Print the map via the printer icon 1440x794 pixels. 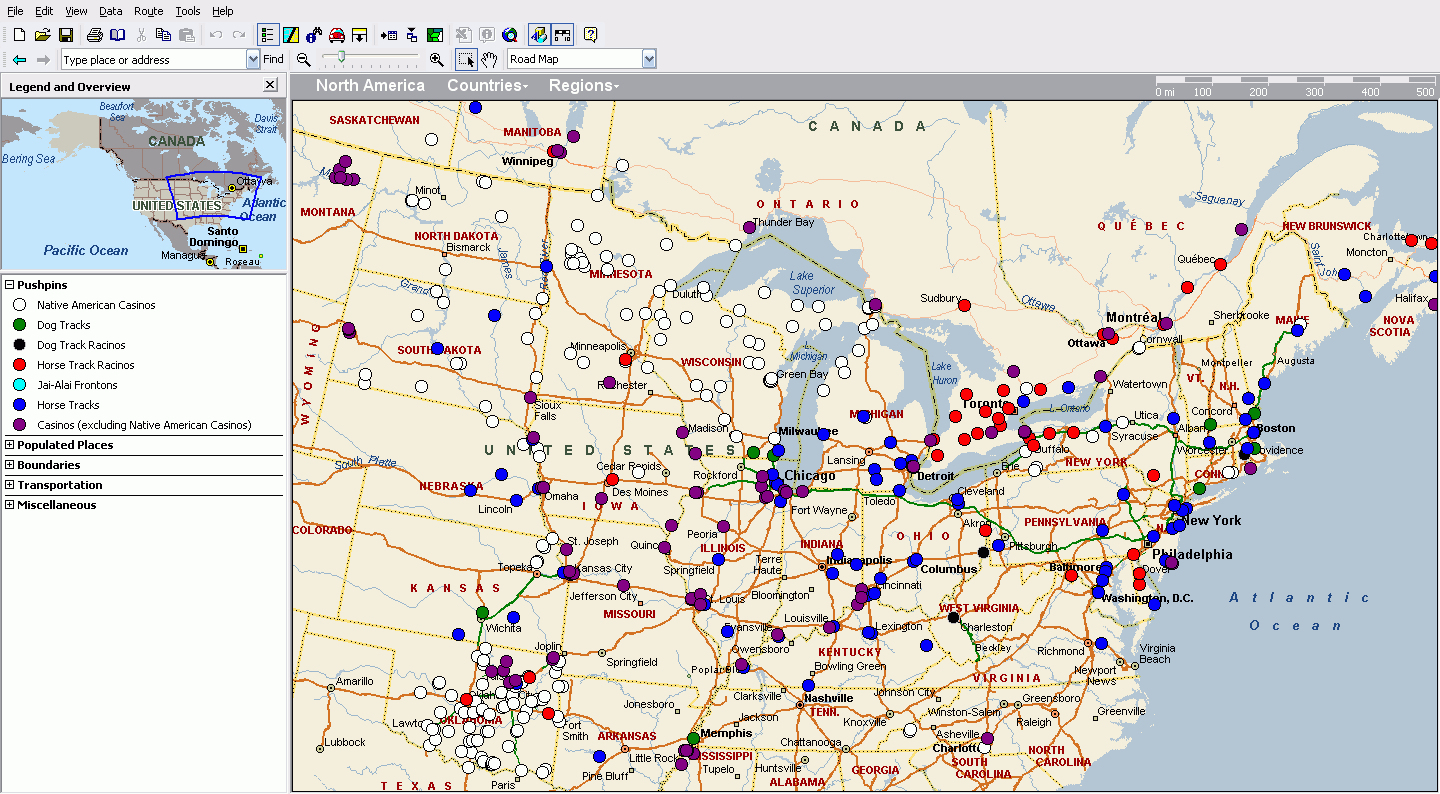pos(94,35)
